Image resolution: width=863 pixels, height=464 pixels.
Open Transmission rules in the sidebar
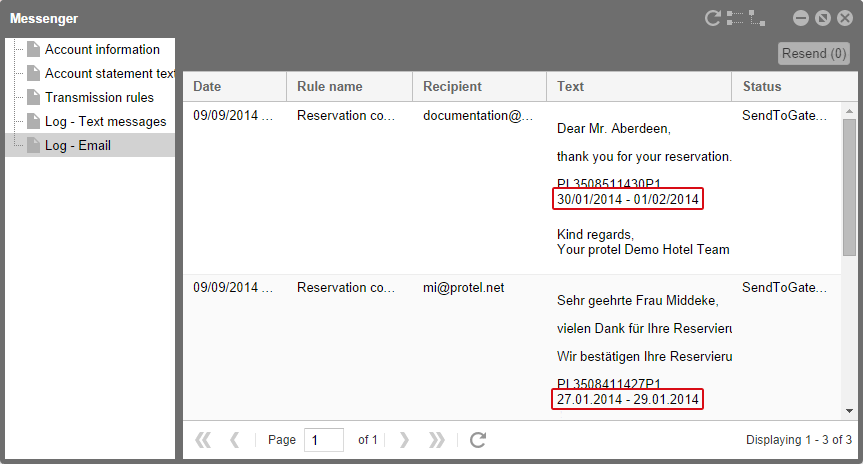[x=99, y=97]
